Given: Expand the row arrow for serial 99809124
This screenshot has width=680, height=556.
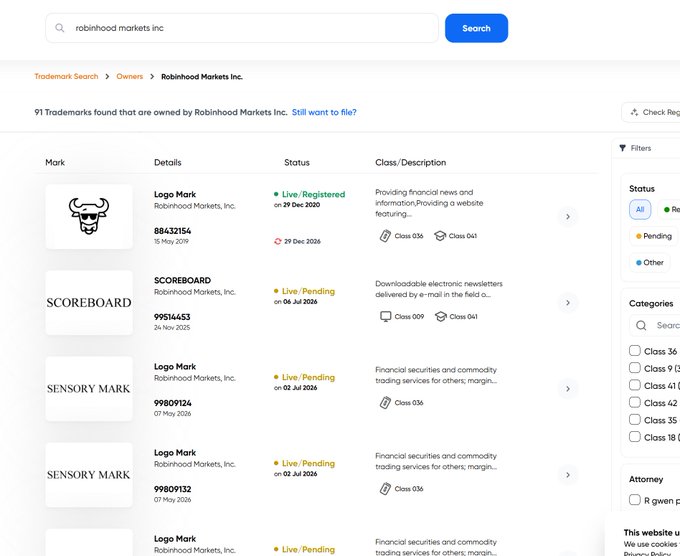Looking at the screenshot, I should point(568,389).
